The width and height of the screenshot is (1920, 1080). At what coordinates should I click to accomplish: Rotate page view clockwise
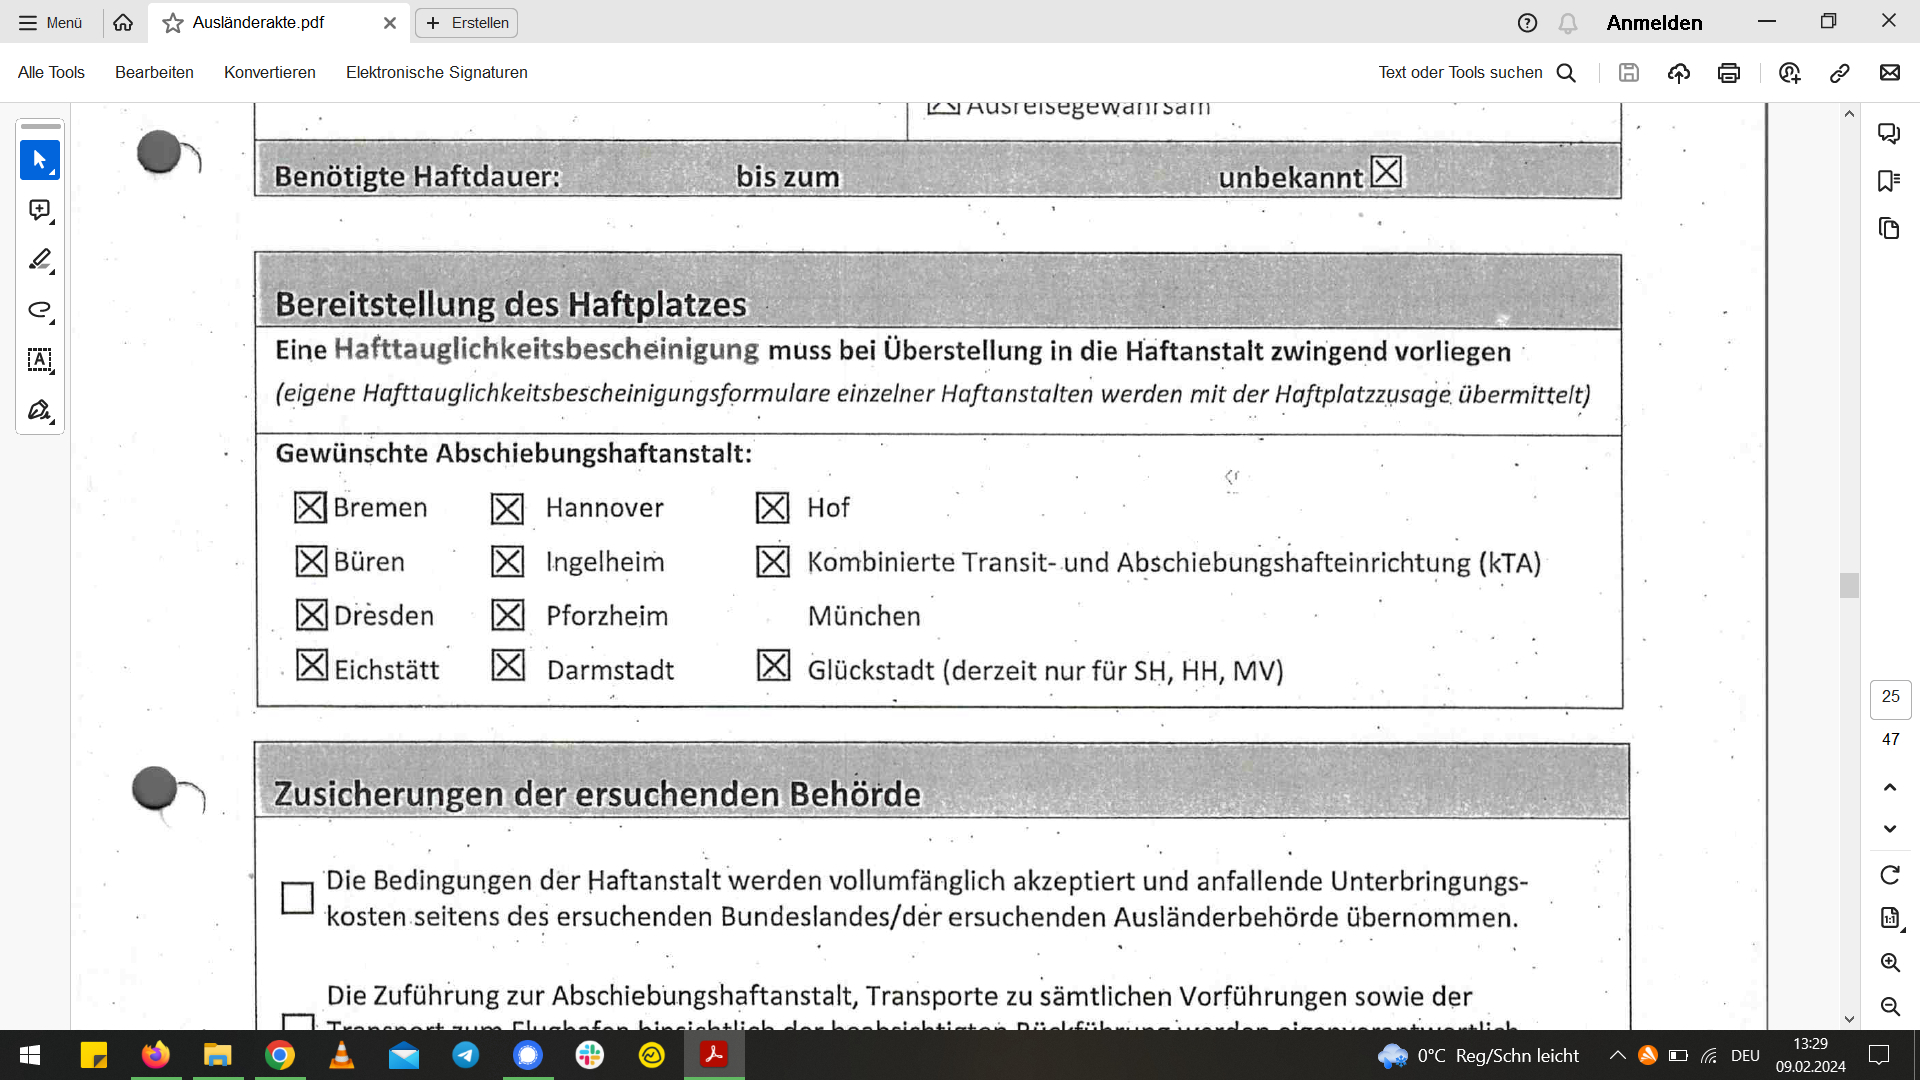[x=1889, y=875]
